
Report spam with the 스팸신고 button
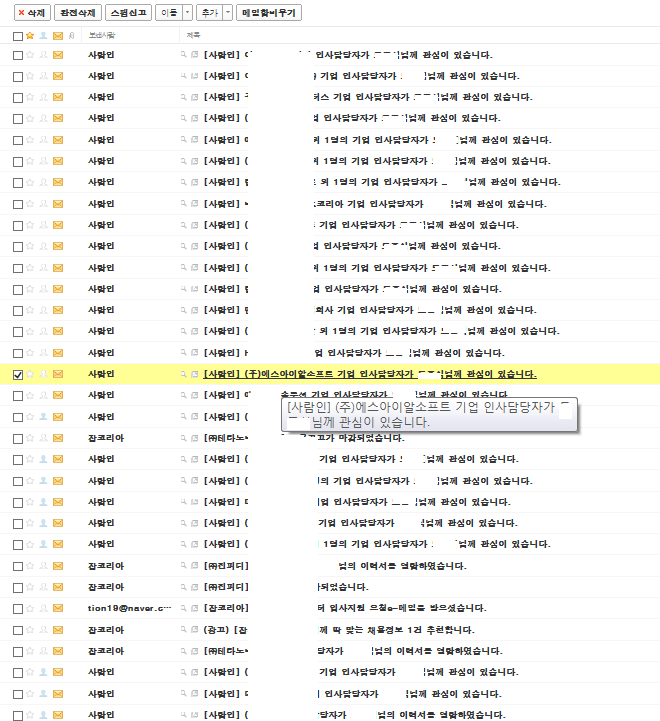pyautogui.click(x=128, y=13)
